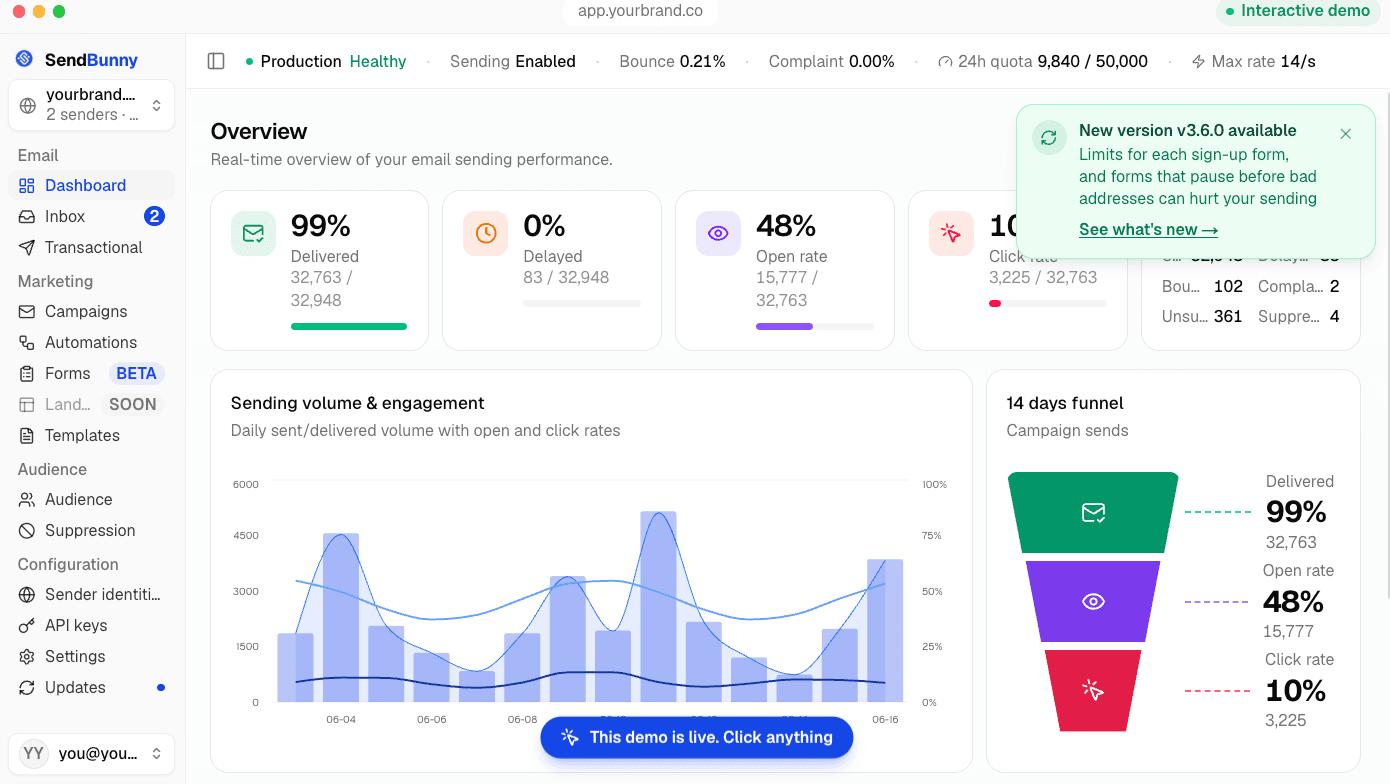Open the Templates page

click(x=91, y=435)
